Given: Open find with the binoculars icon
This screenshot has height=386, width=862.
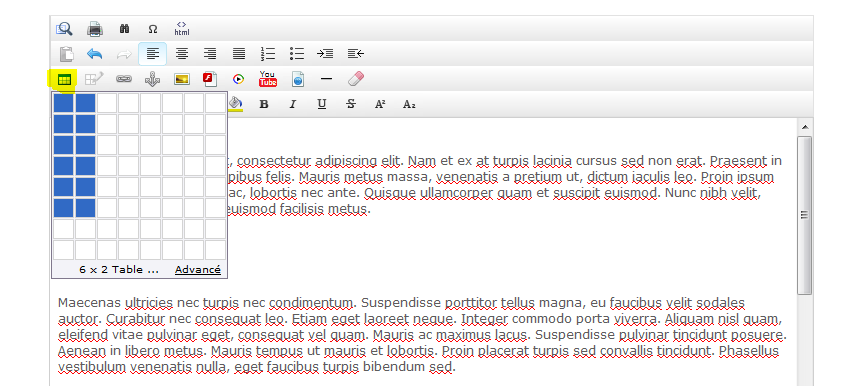Looking at the screenshot, I should (x=124, y=29).
